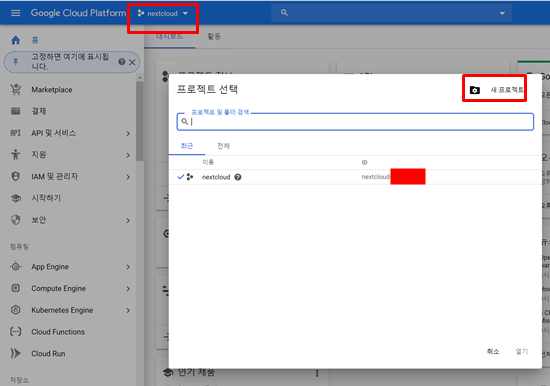
Task: Expand the Compute Engine submenu arrow
Action: [x=128, y=289]
